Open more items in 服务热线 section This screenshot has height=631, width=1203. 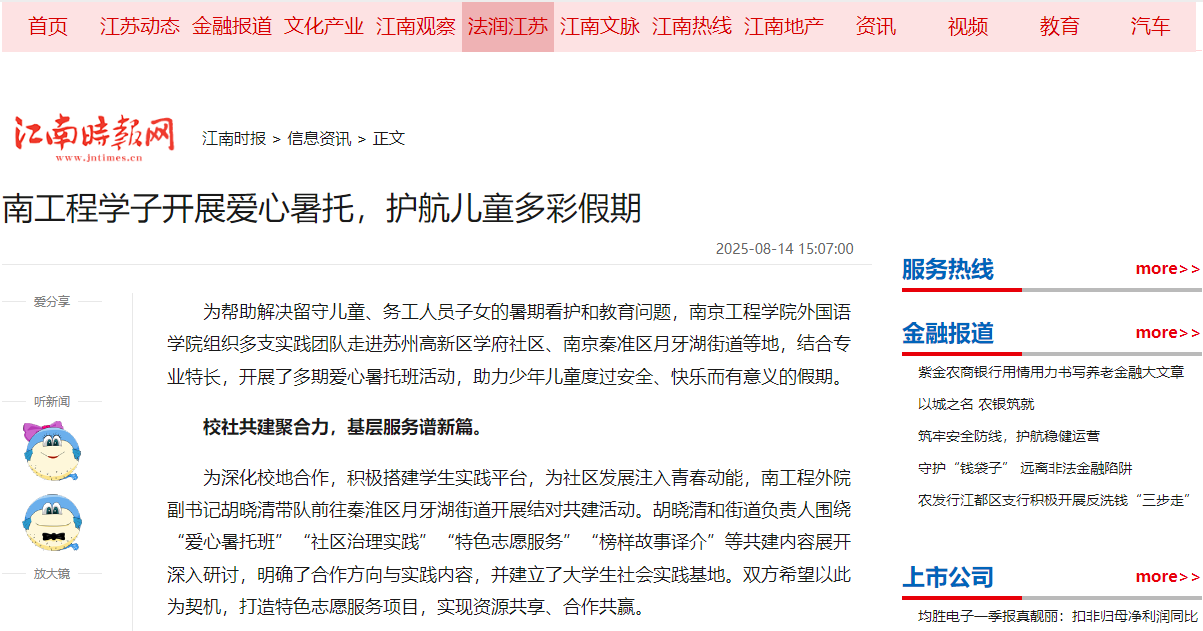click(1166, 268)
